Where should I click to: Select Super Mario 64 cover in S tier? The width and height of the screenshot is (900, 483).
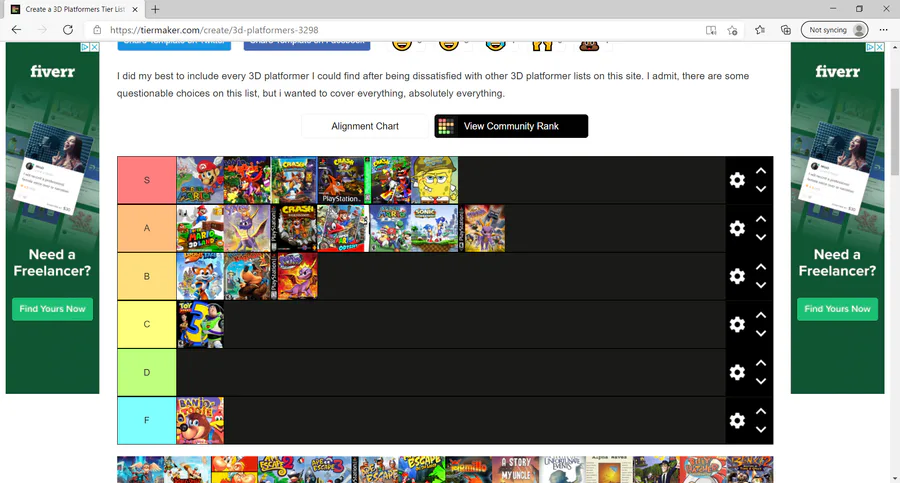tap(200, 180)
